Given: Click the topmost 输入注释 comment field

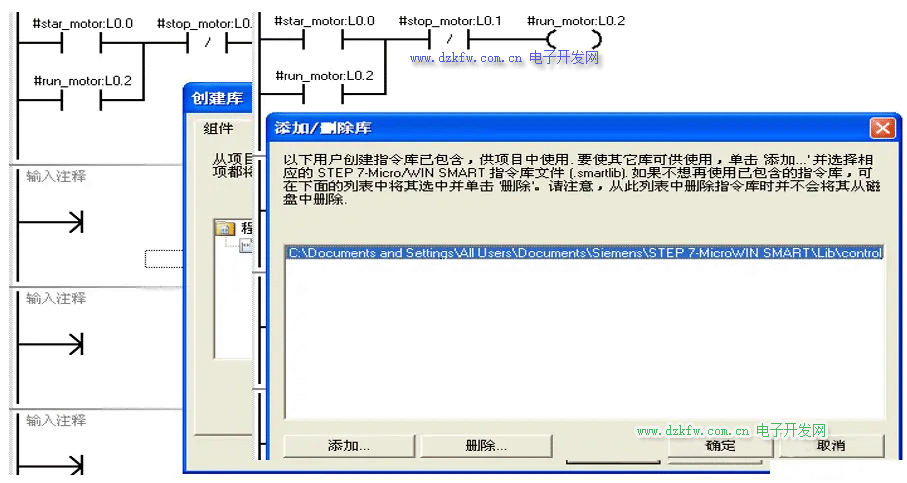Looking at the screenshot, I should pyautogui.click(x=56, y=176).
